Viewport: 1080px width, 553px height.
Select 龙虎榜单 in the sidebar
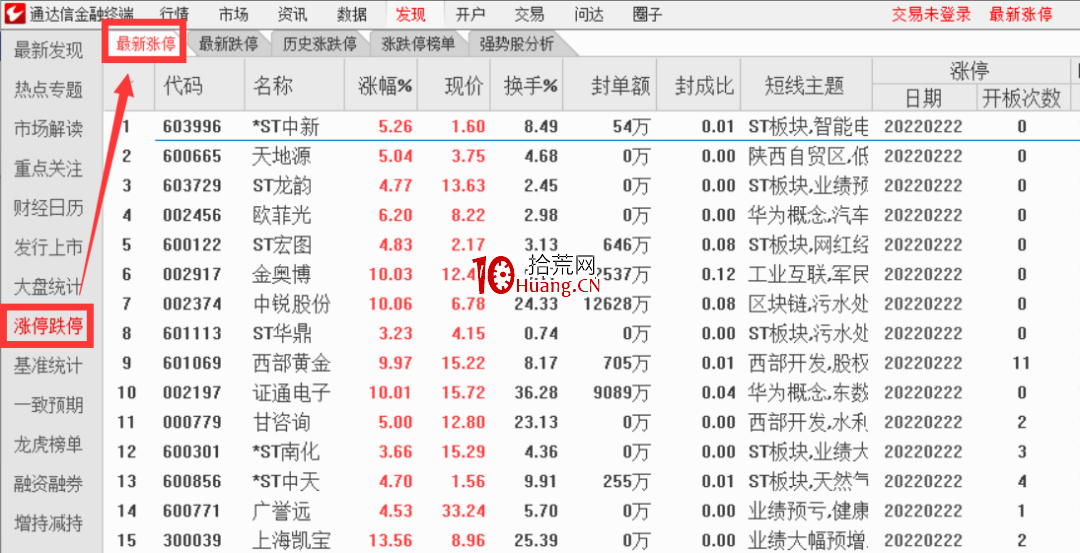click(x=48, y=444)
